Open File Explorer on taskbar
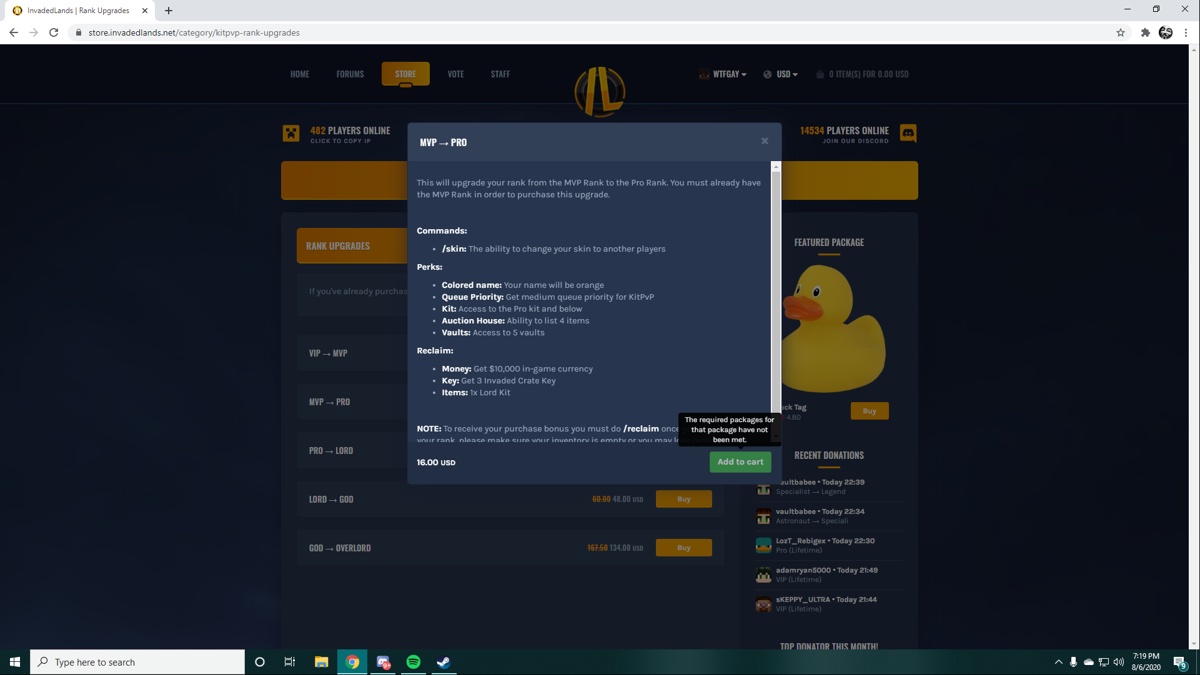Image resolution: width=1200 pixels, height=675 pixels. point(321,662)
